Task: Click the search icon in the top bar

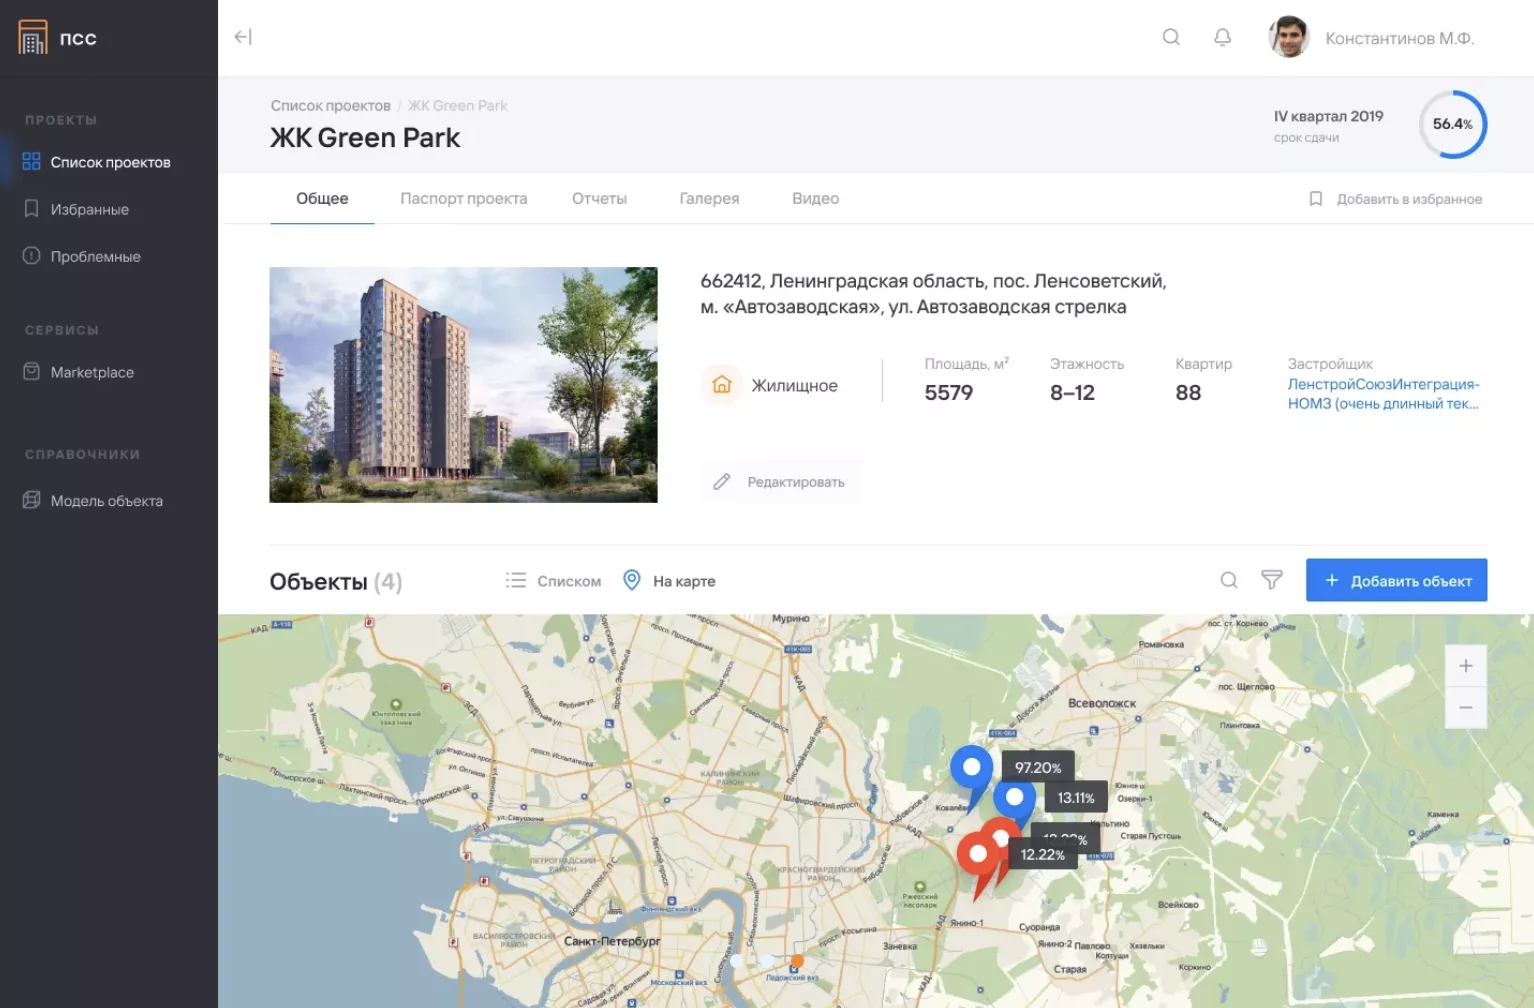Action: click(x=1171, y=37)
